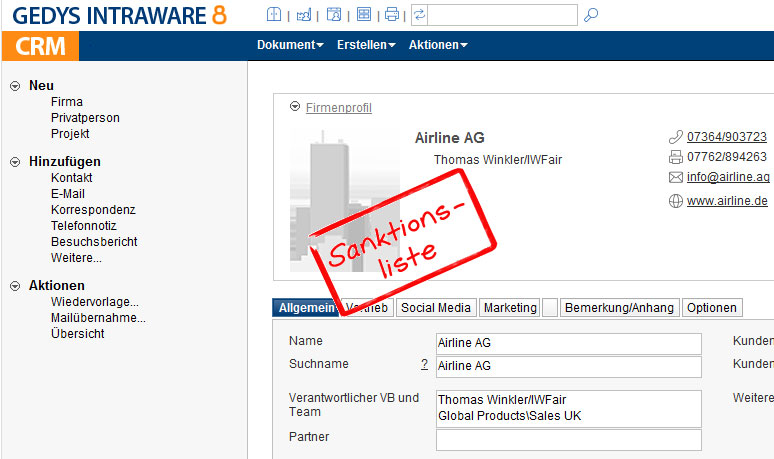Open the info@airline.ag email link
Screen dimensions: 774x459
[x=727, y=177]
